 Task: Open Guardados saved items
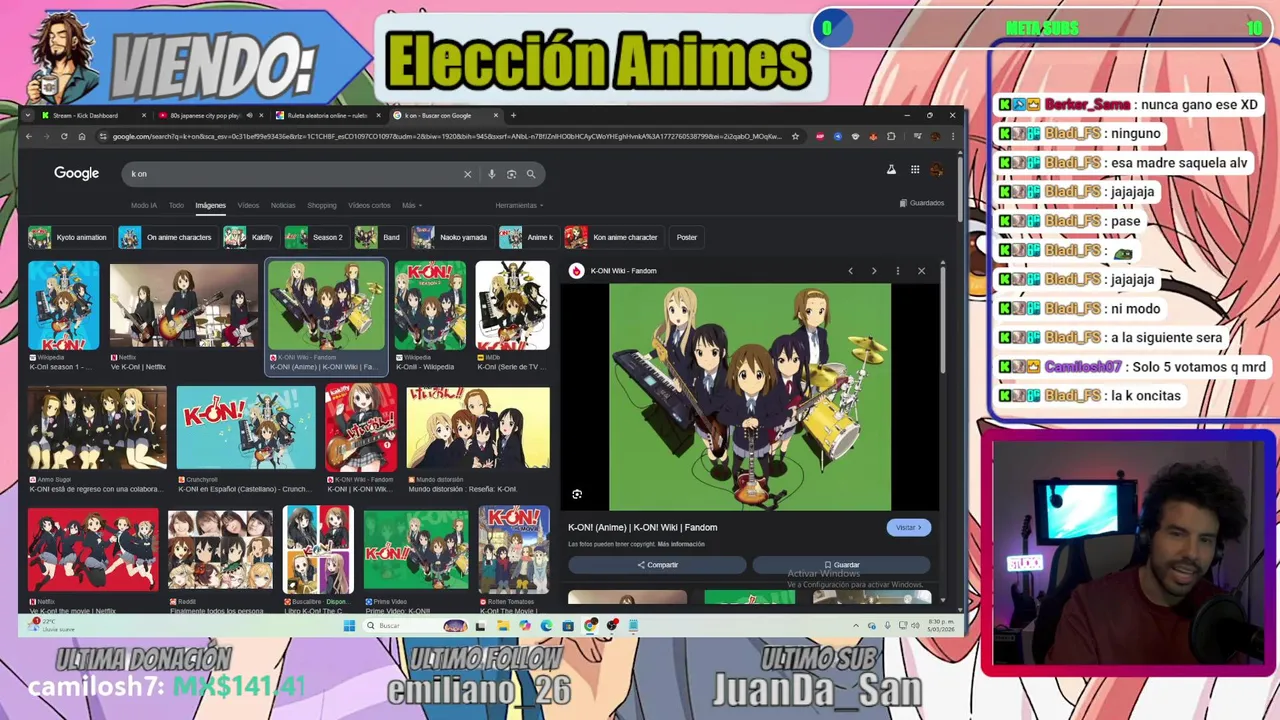click(x=922, y=203)
